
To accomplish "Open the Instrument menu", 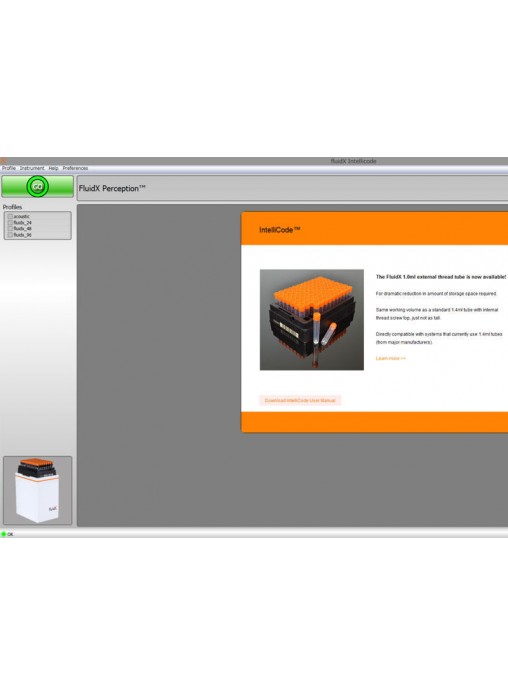I will point(32,168).
